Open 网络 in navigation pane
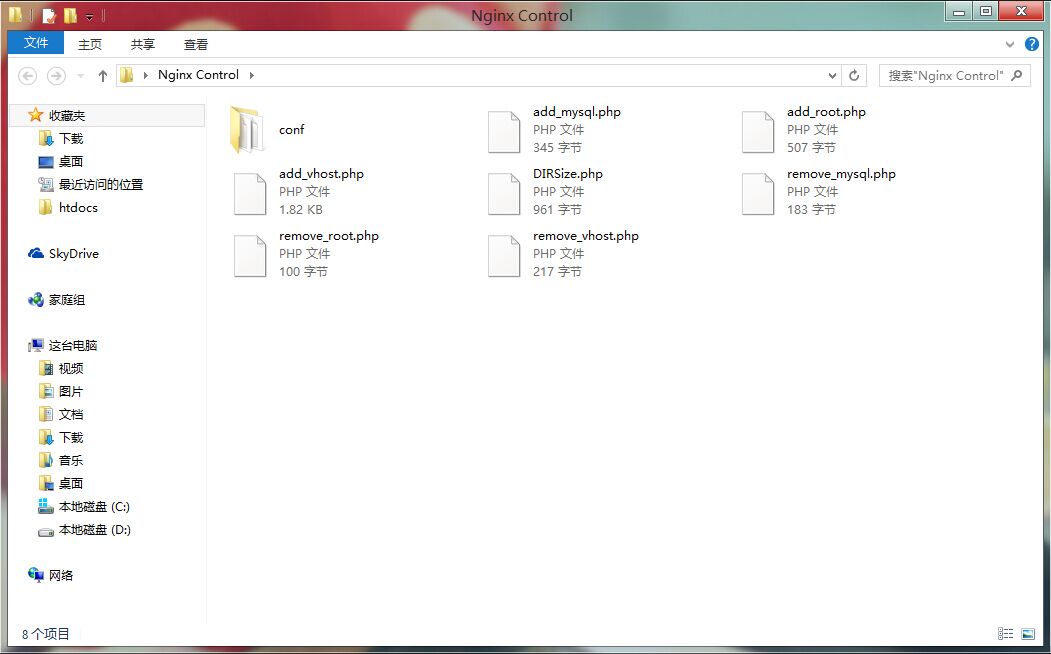This screenshot has height=654, width=1051. coord(51,575)
